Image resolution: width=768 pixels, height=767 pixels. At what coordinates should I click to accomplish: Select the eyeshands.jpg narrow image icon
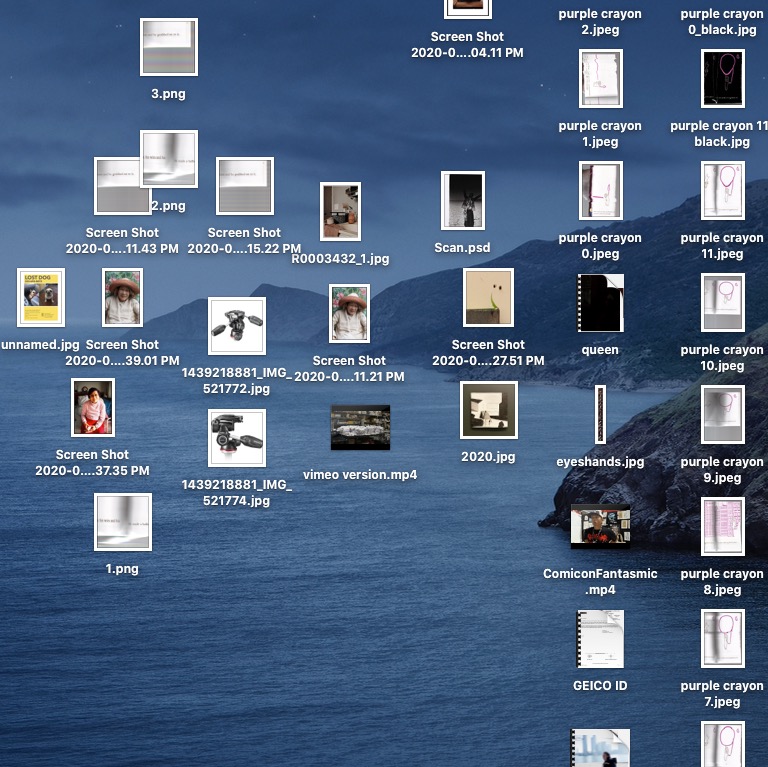tap(600, 414)
